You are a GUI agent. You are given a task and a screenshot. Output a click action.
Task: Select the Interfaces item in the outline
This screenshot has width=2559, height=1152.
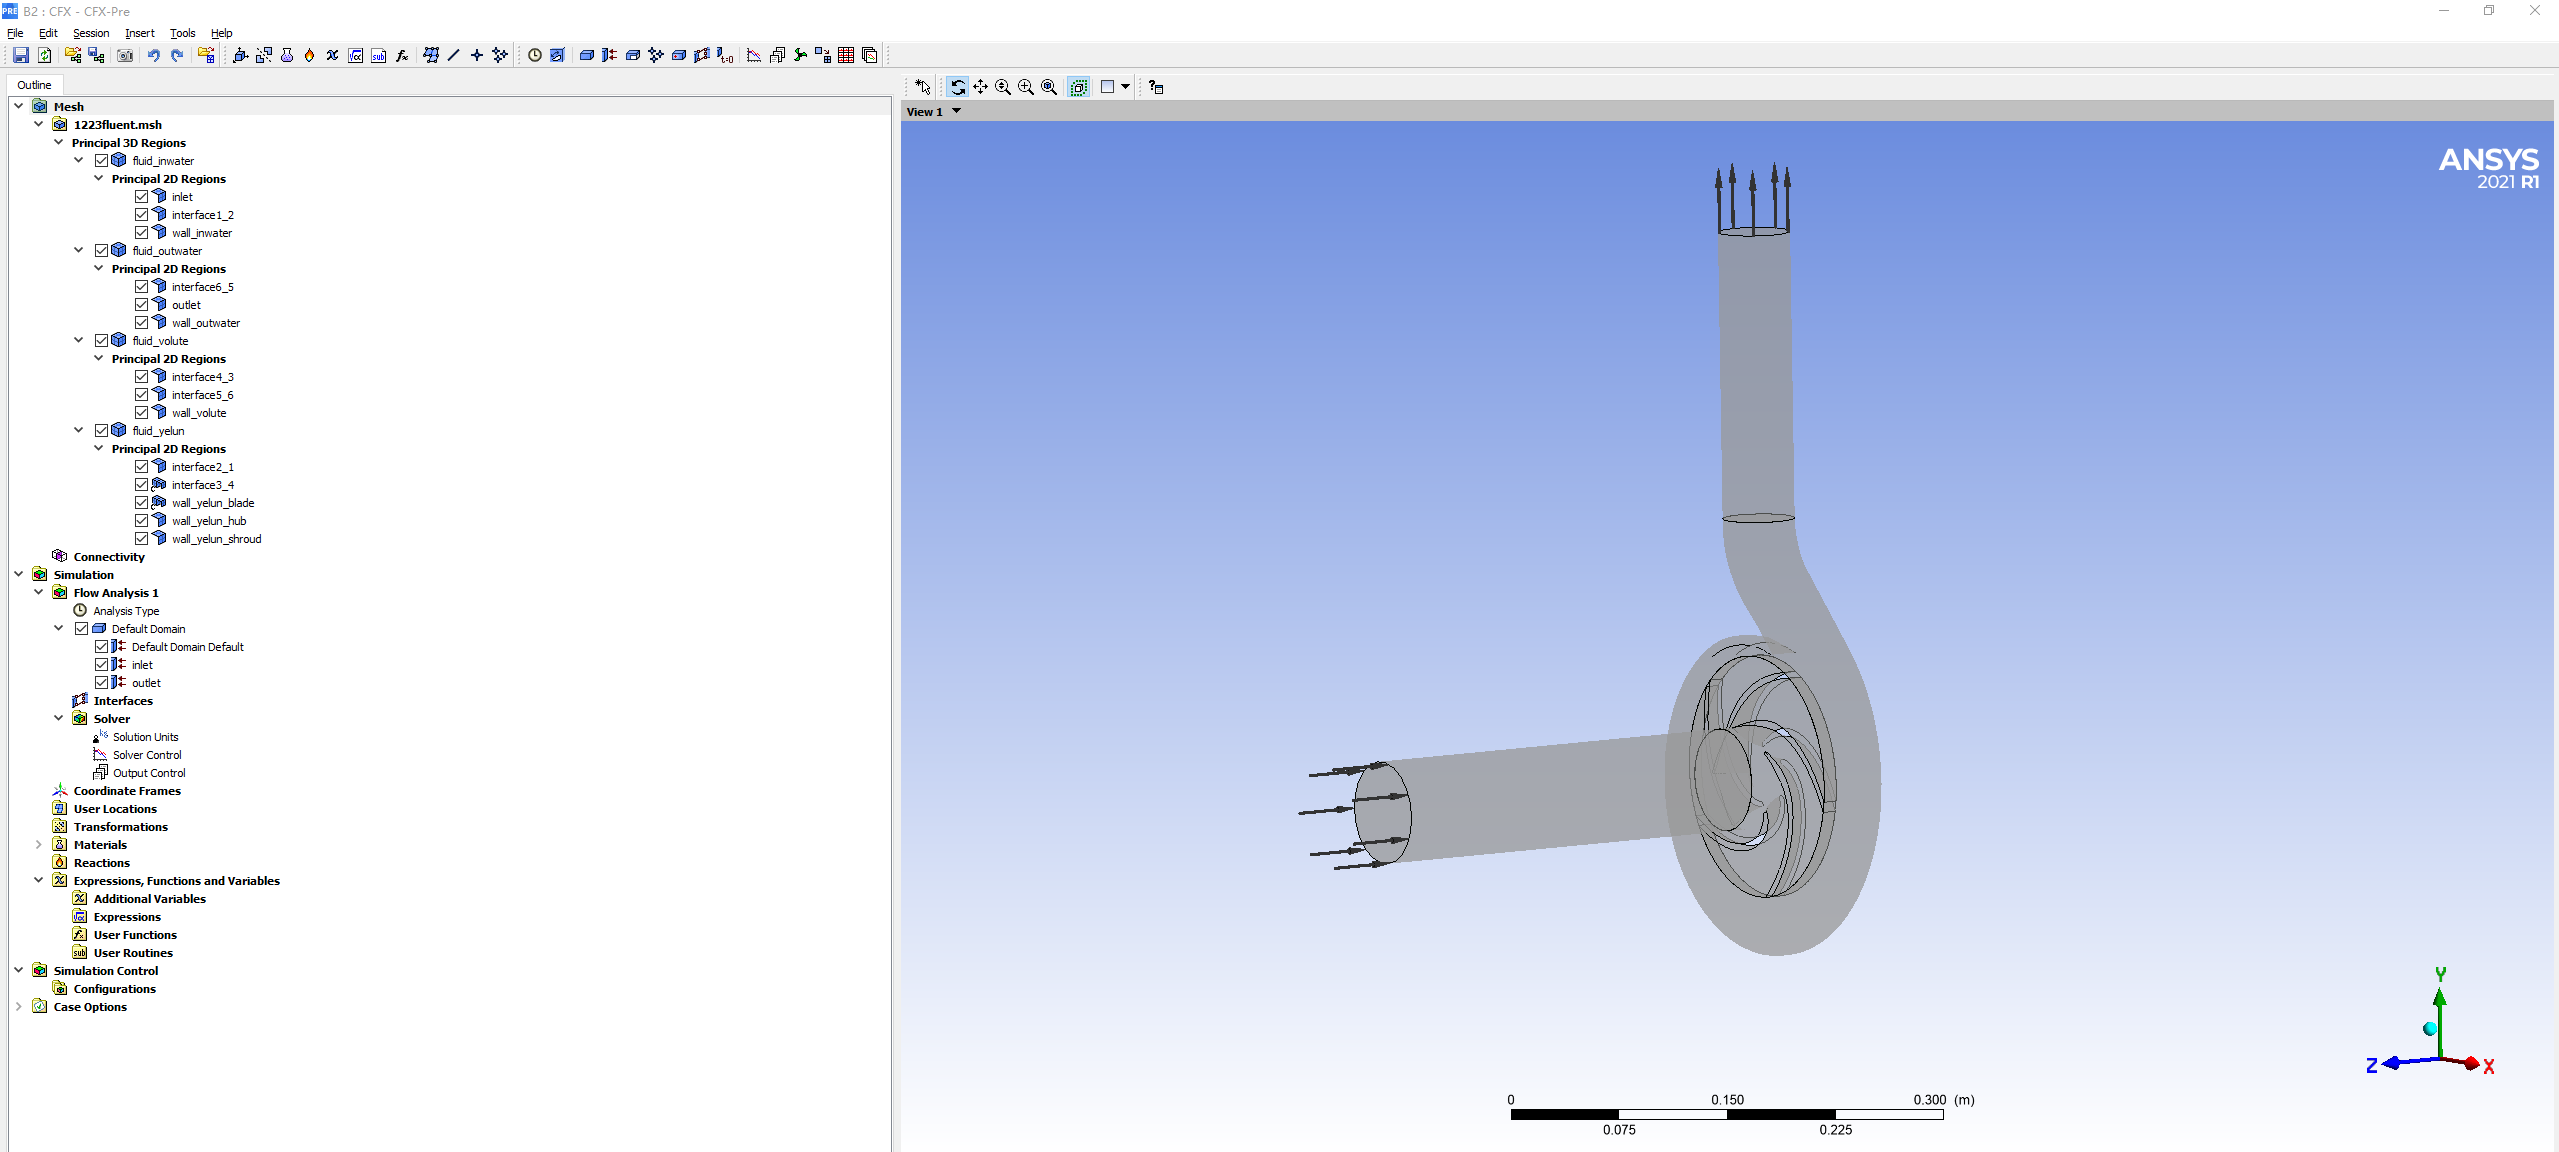pos(123,701)
